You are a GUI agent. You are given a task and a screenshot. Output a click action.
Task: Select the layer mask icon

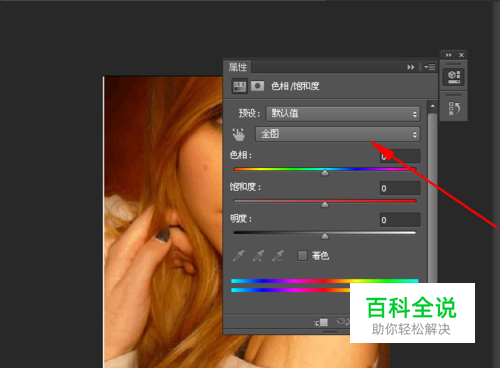point(257,86)
